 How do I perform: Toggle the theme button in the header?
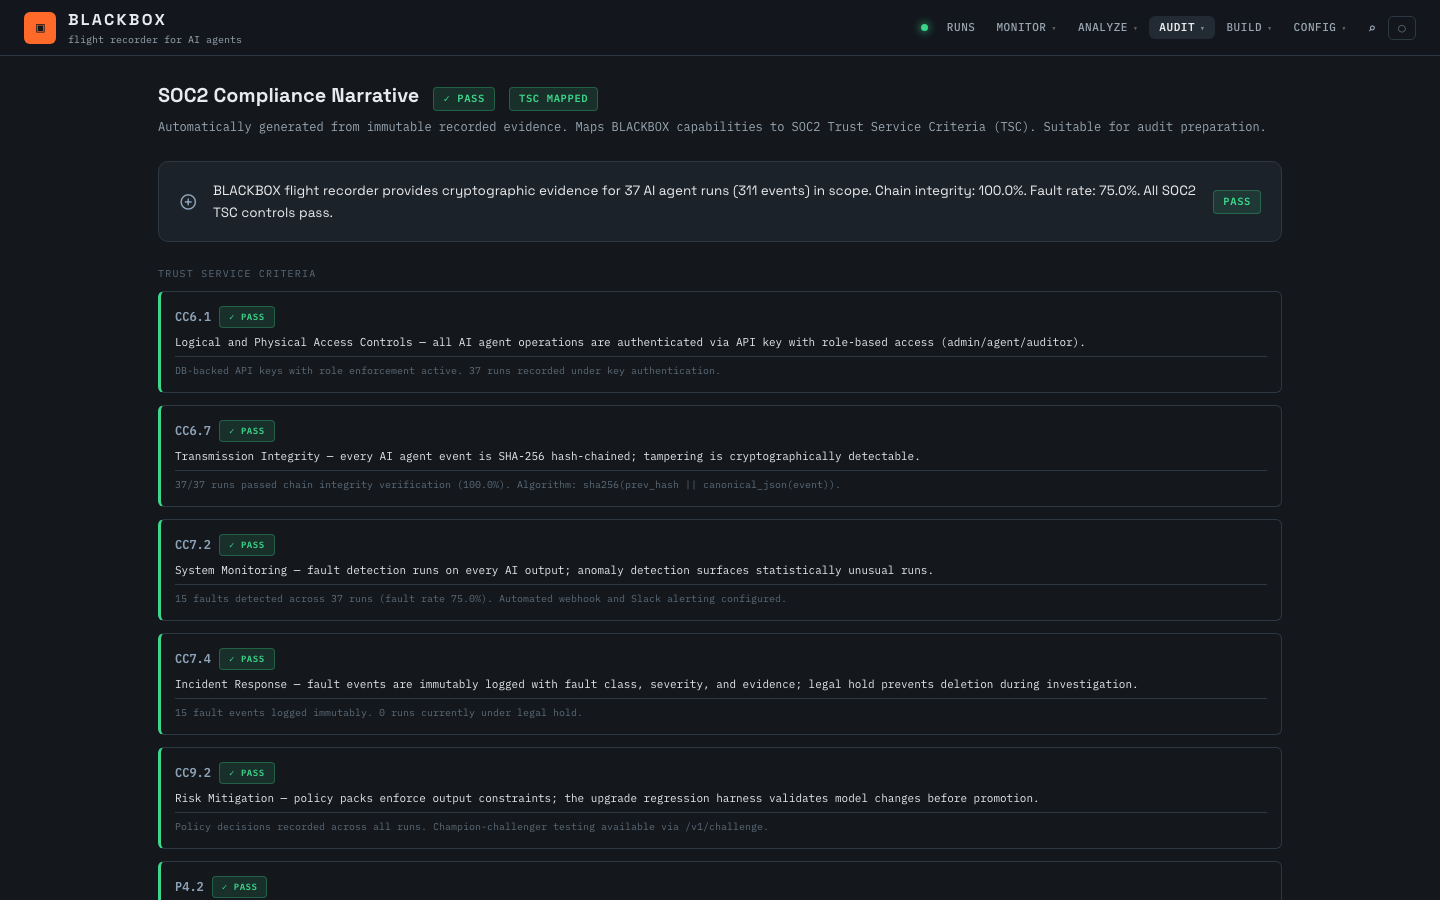coord(1402,28)
